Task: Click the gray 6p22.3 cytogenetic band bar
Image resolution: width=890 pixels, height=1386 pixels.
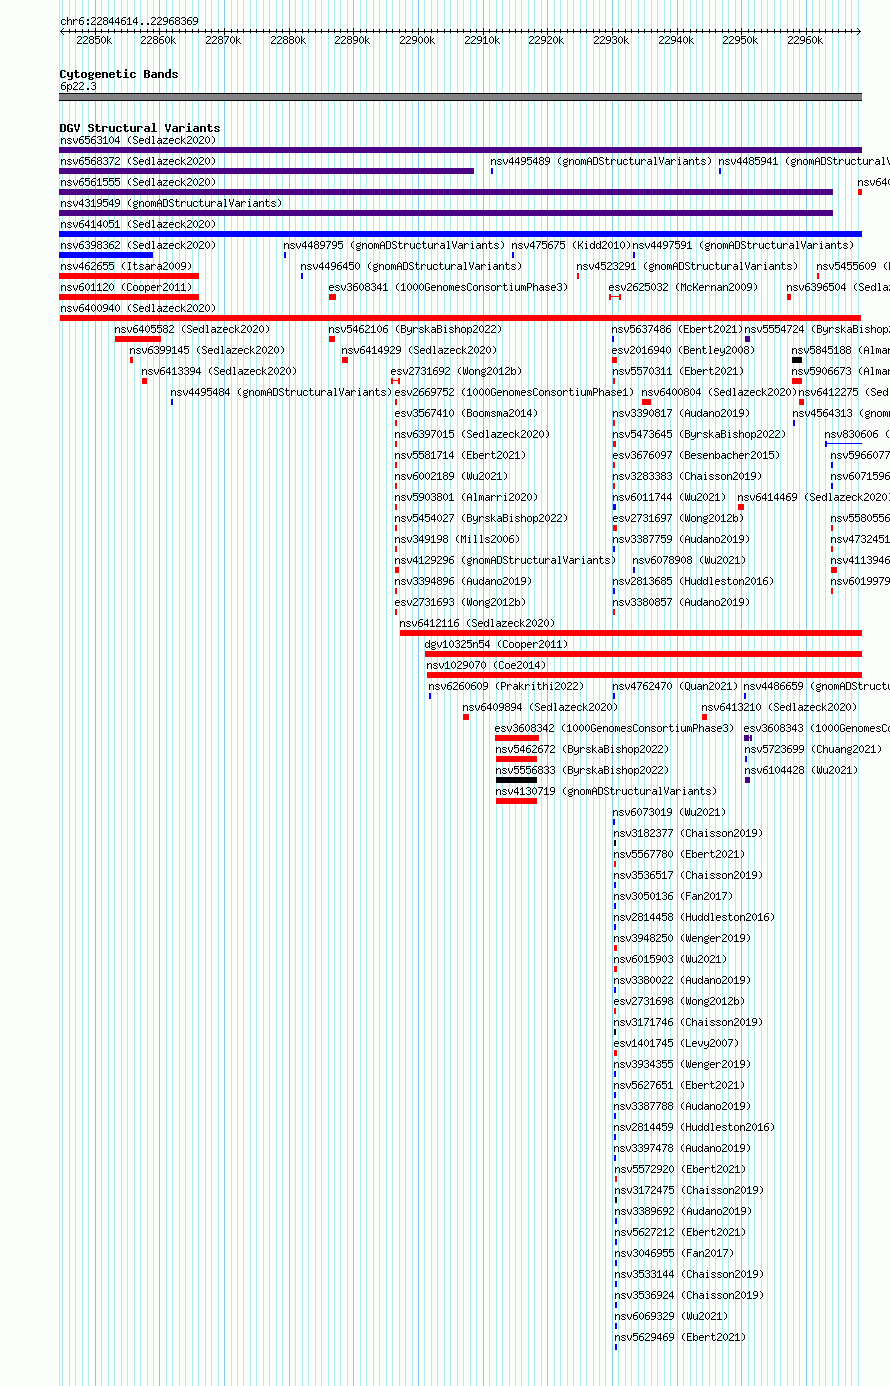Action: pyautogui.click(x=460, y=97)
